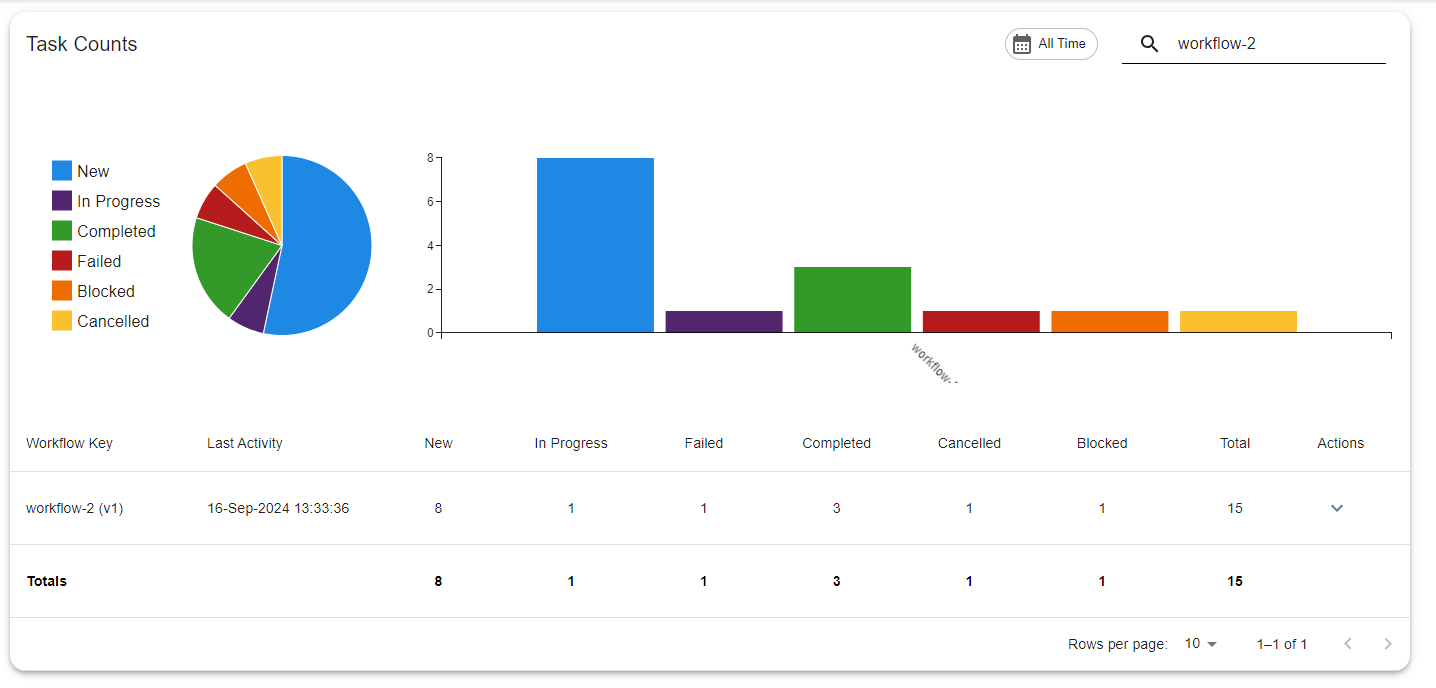
Task: Click the workflow-2 (v1) row key
Action: [x=75, y=508]
